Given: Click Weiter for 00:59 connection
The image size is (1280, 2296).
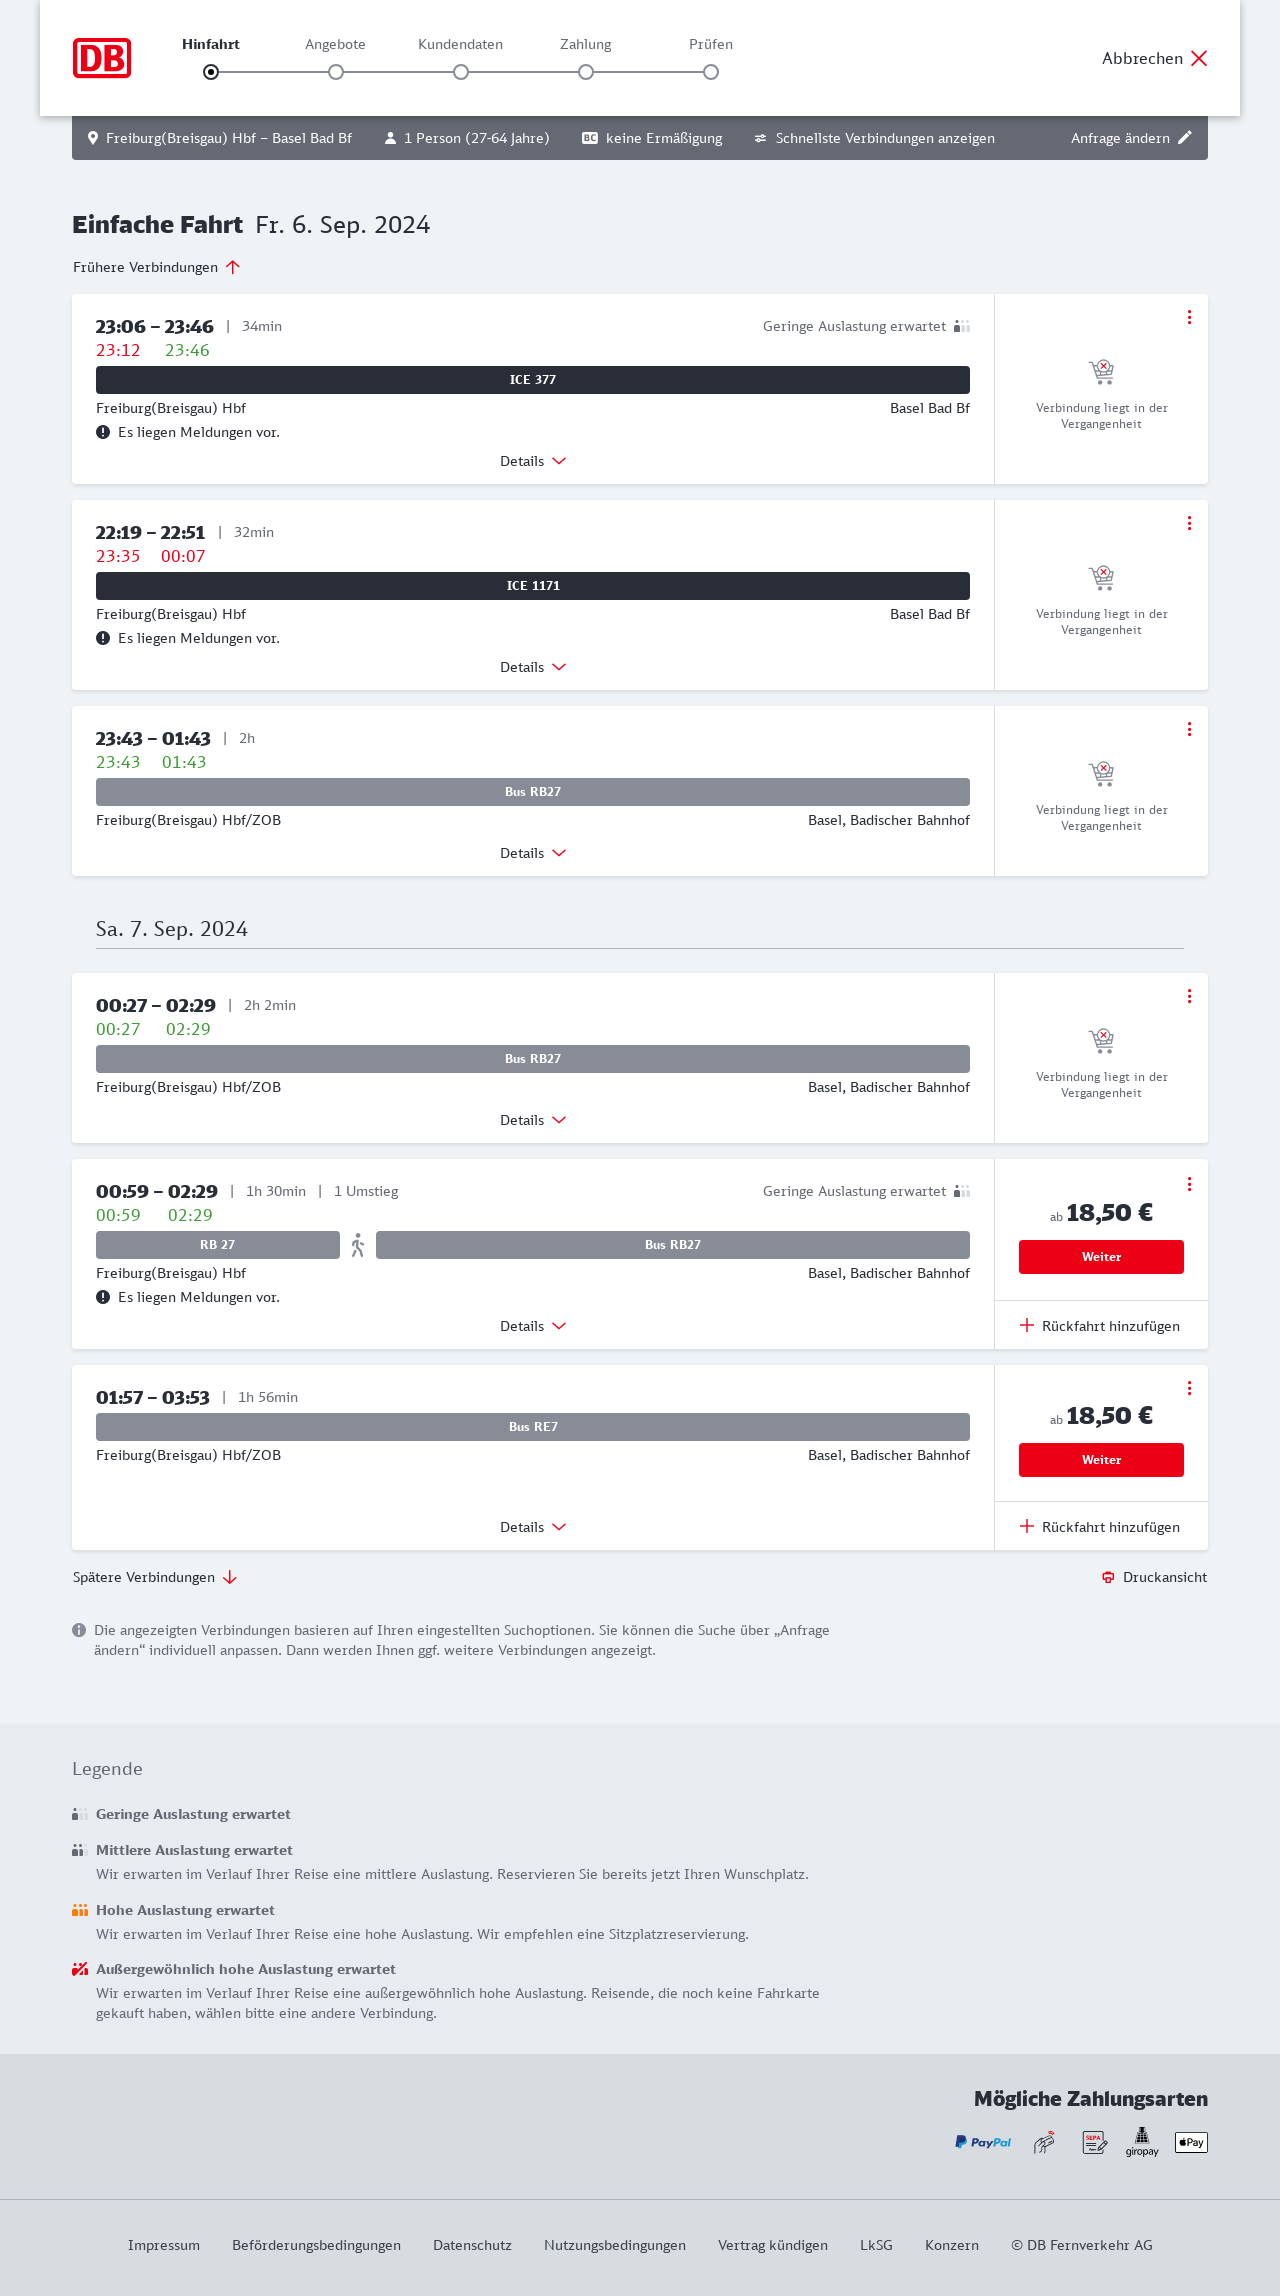Looking at the screenshot, I should click(1101, 1257).
